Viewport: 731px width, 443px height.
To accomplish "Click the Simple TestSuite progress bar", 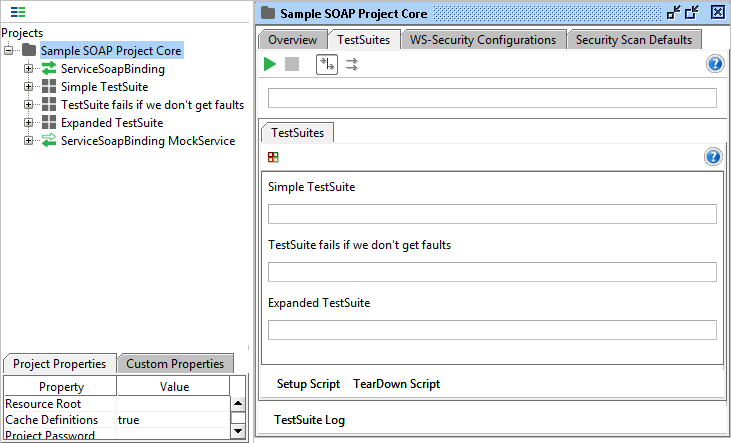I will [x=492, y=214].
